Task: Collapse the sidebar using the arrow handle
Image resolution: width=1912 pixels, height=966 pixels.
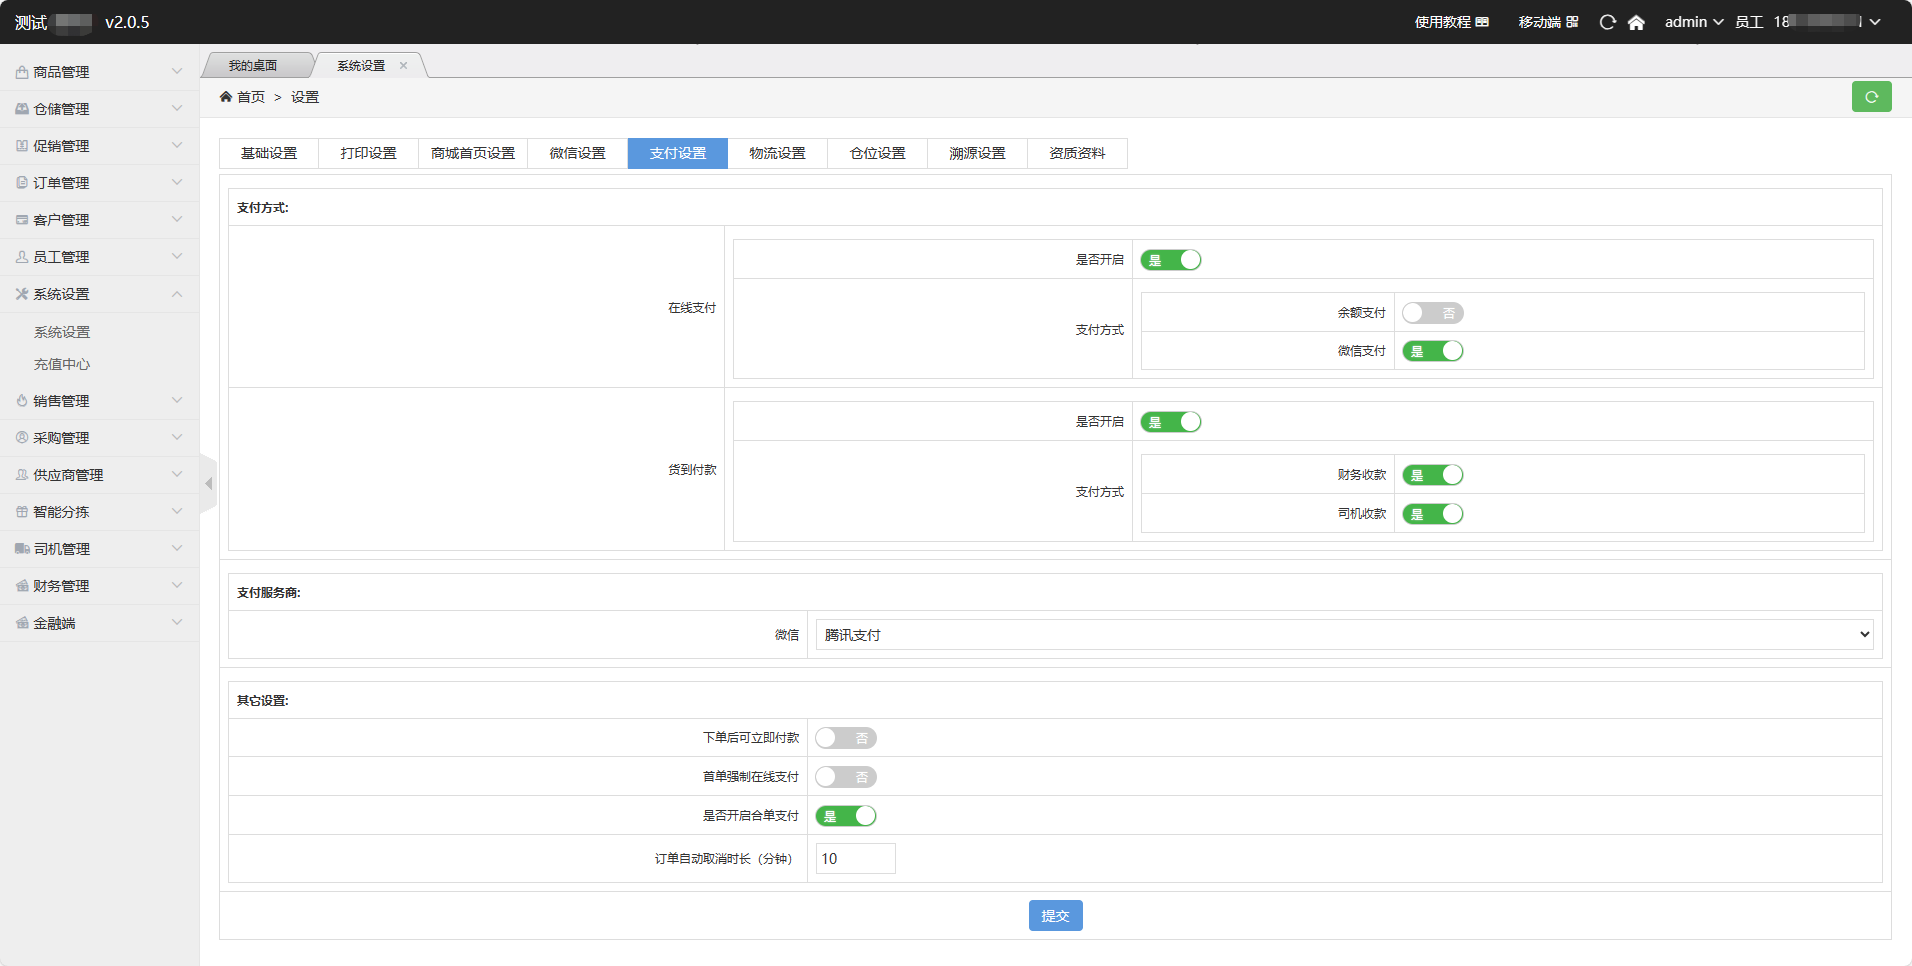Action: pos(208,484)
